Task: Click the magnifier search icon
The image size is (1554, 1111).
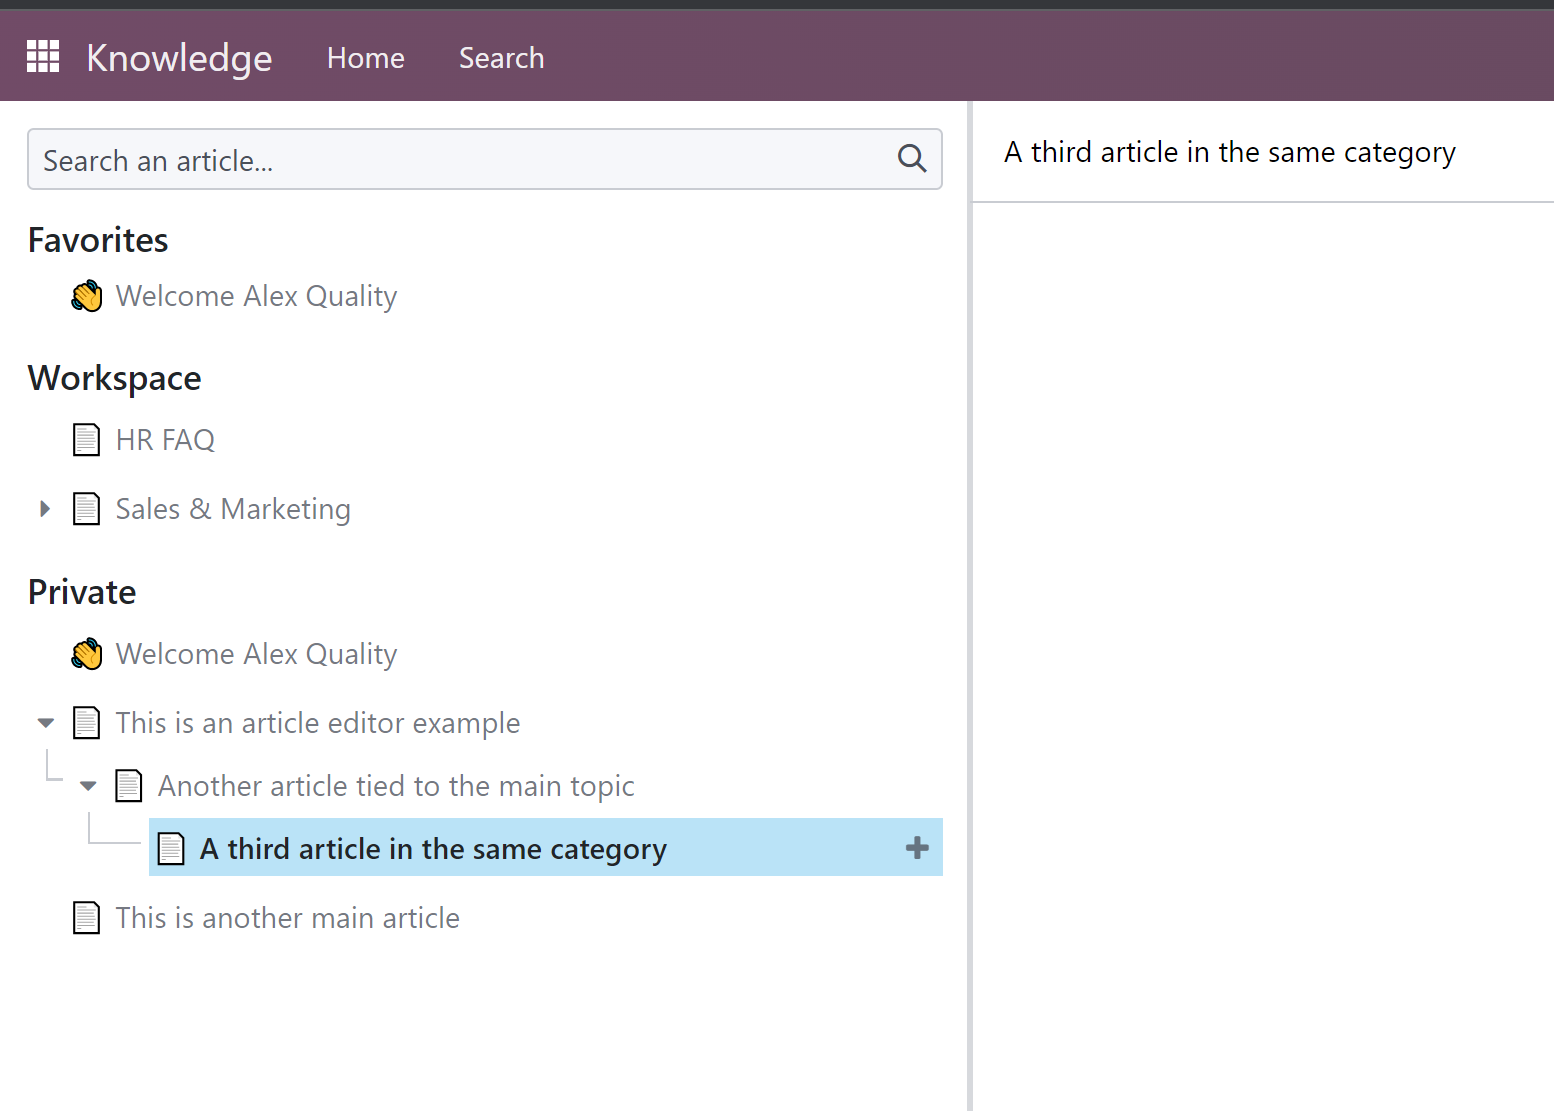Action: pyautogui.click(x=911, y=158)
